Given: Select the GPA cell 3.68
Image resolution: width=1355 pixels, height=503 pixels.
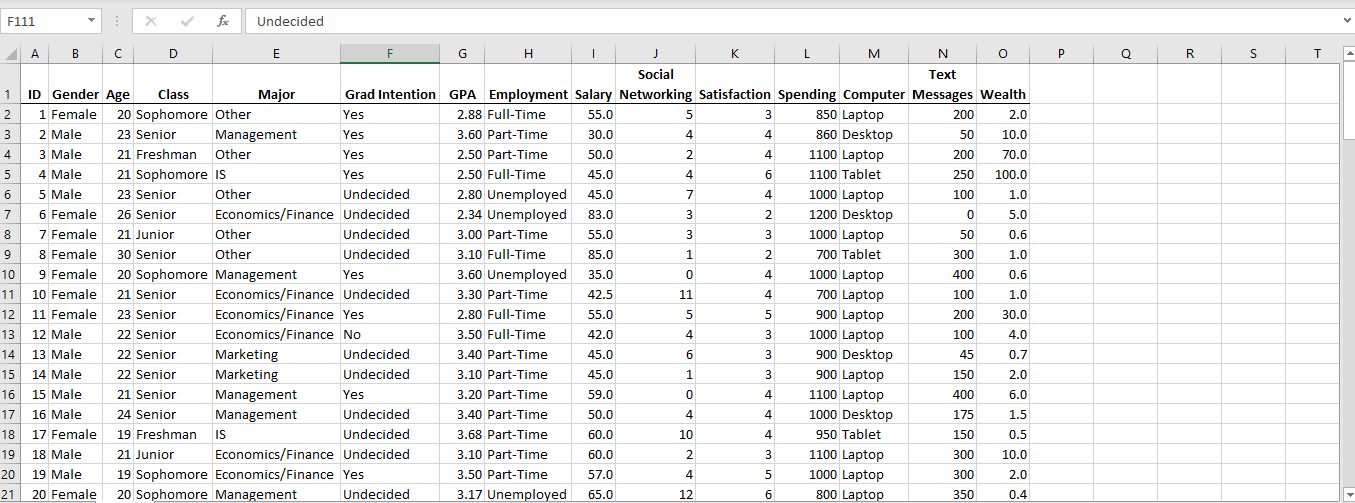Looking at the screenshot, I should tap(462, 434).
